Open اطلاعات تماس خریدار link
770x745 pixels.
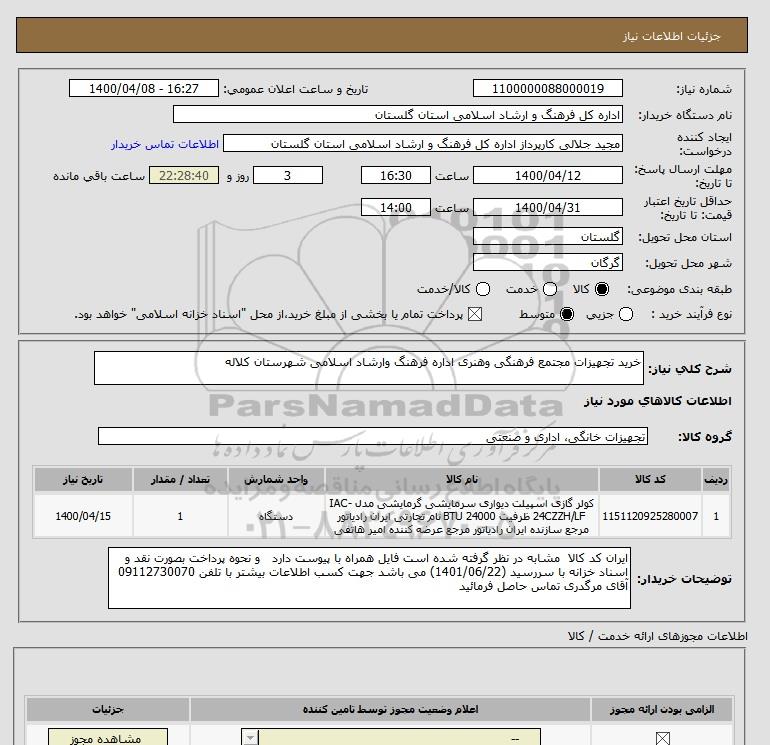pyautogui.click(x=165, y=144)
